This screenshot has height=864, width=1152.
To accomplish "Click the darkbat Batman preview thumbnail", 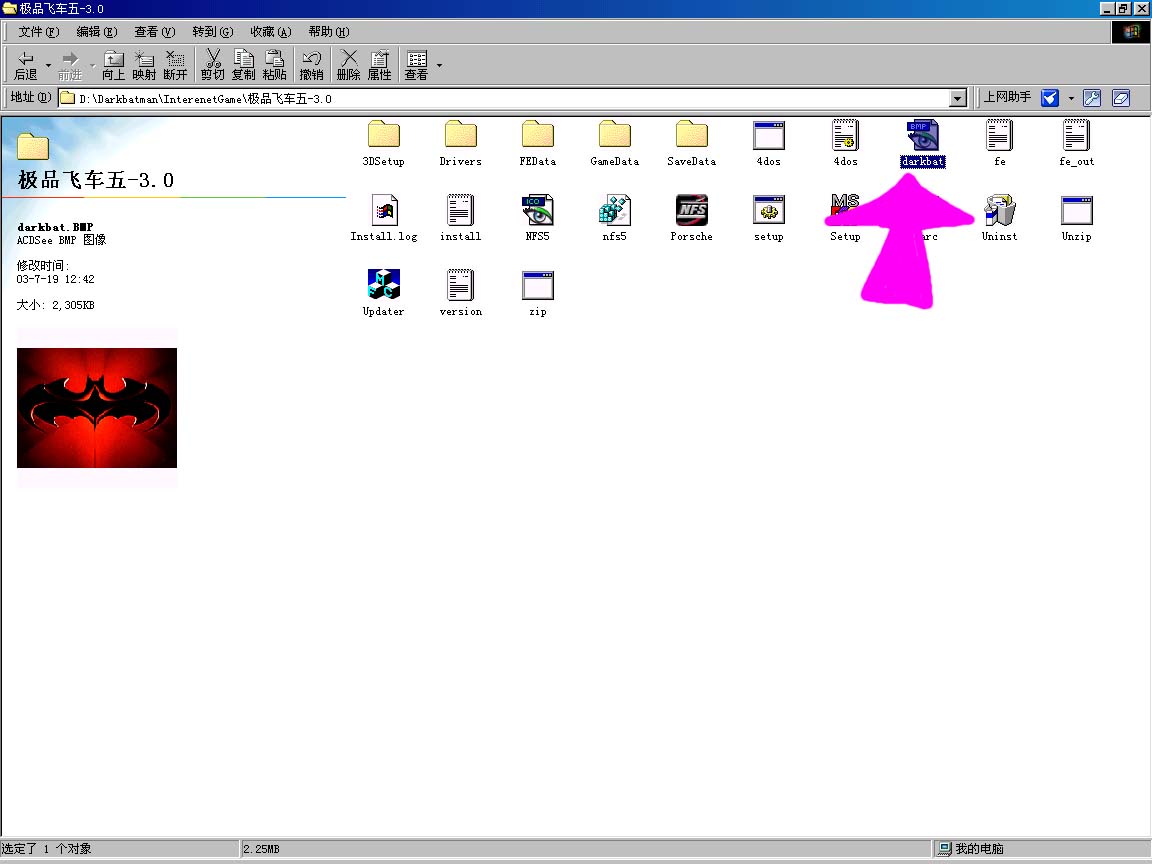I will [97, 408].
